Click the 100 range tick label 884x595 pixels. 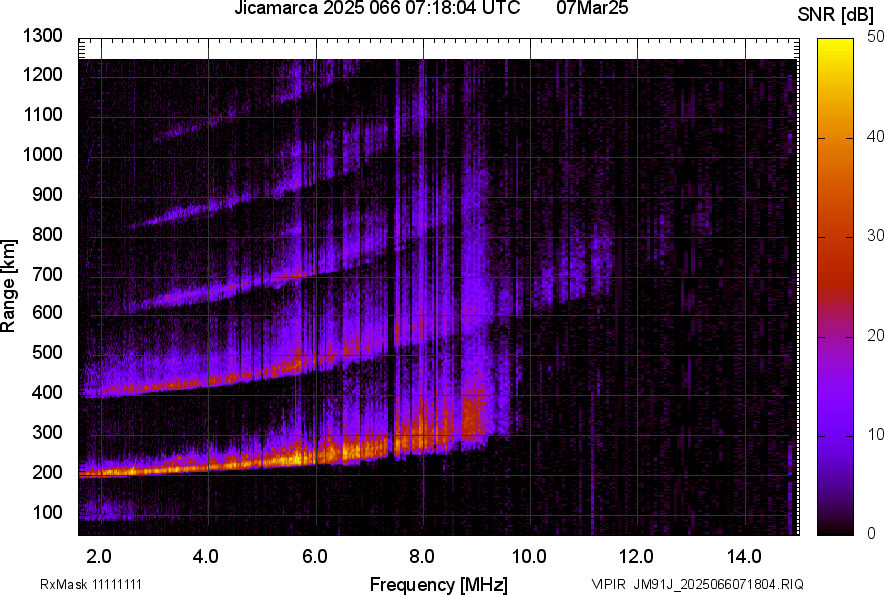coord(50,513)
